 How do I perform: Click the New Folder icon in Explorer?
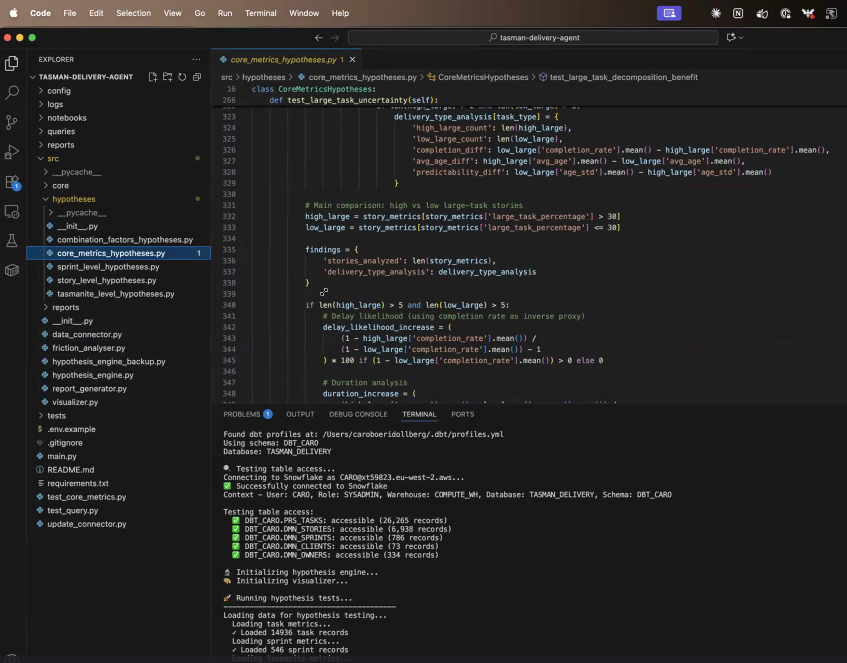tap(167, 77)
